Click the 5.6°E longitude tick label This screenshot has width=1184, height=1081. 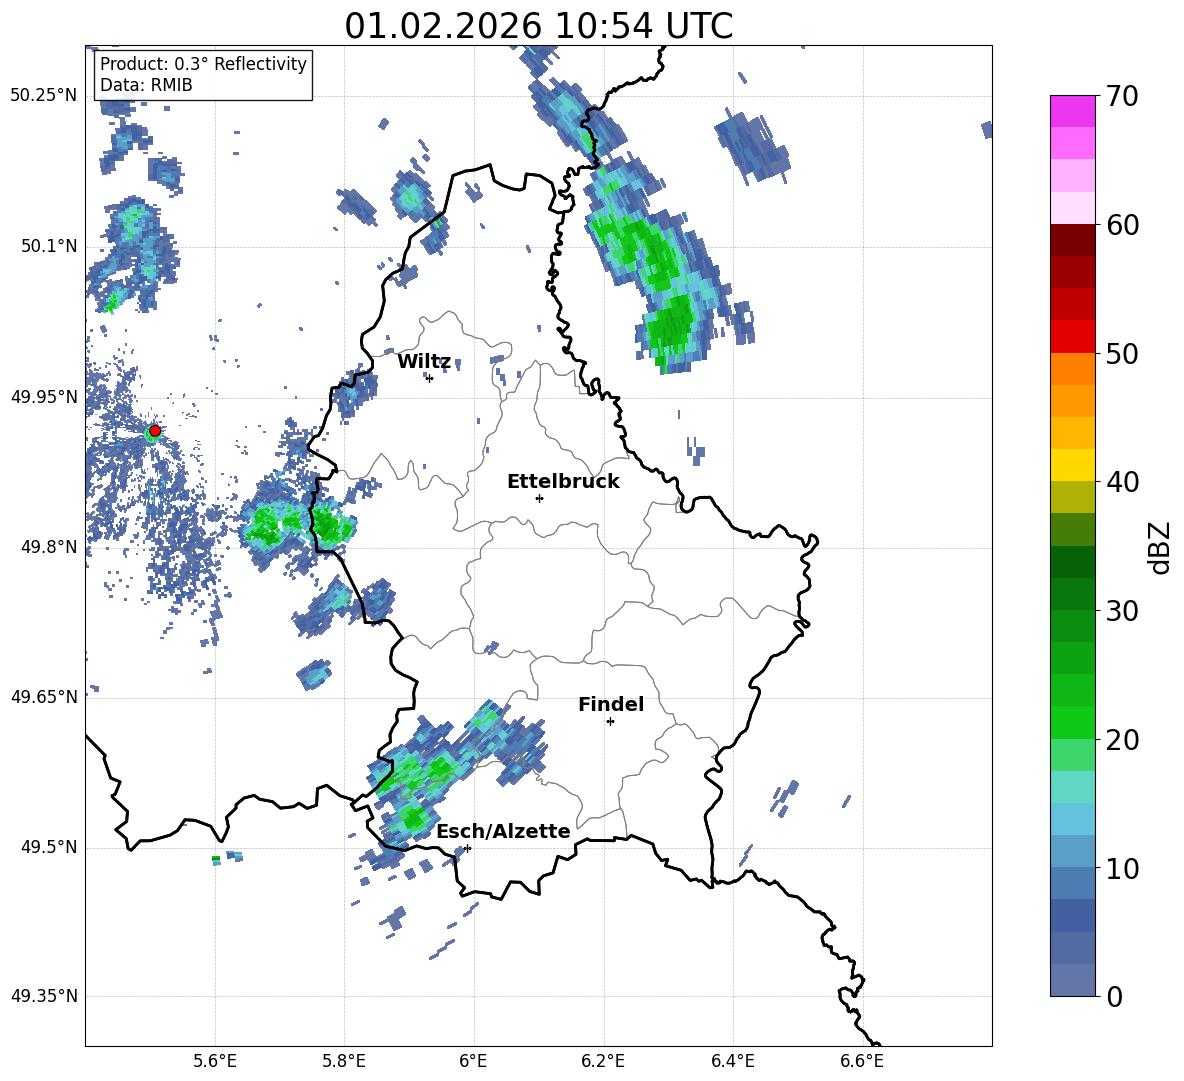tap(215, 1062)
